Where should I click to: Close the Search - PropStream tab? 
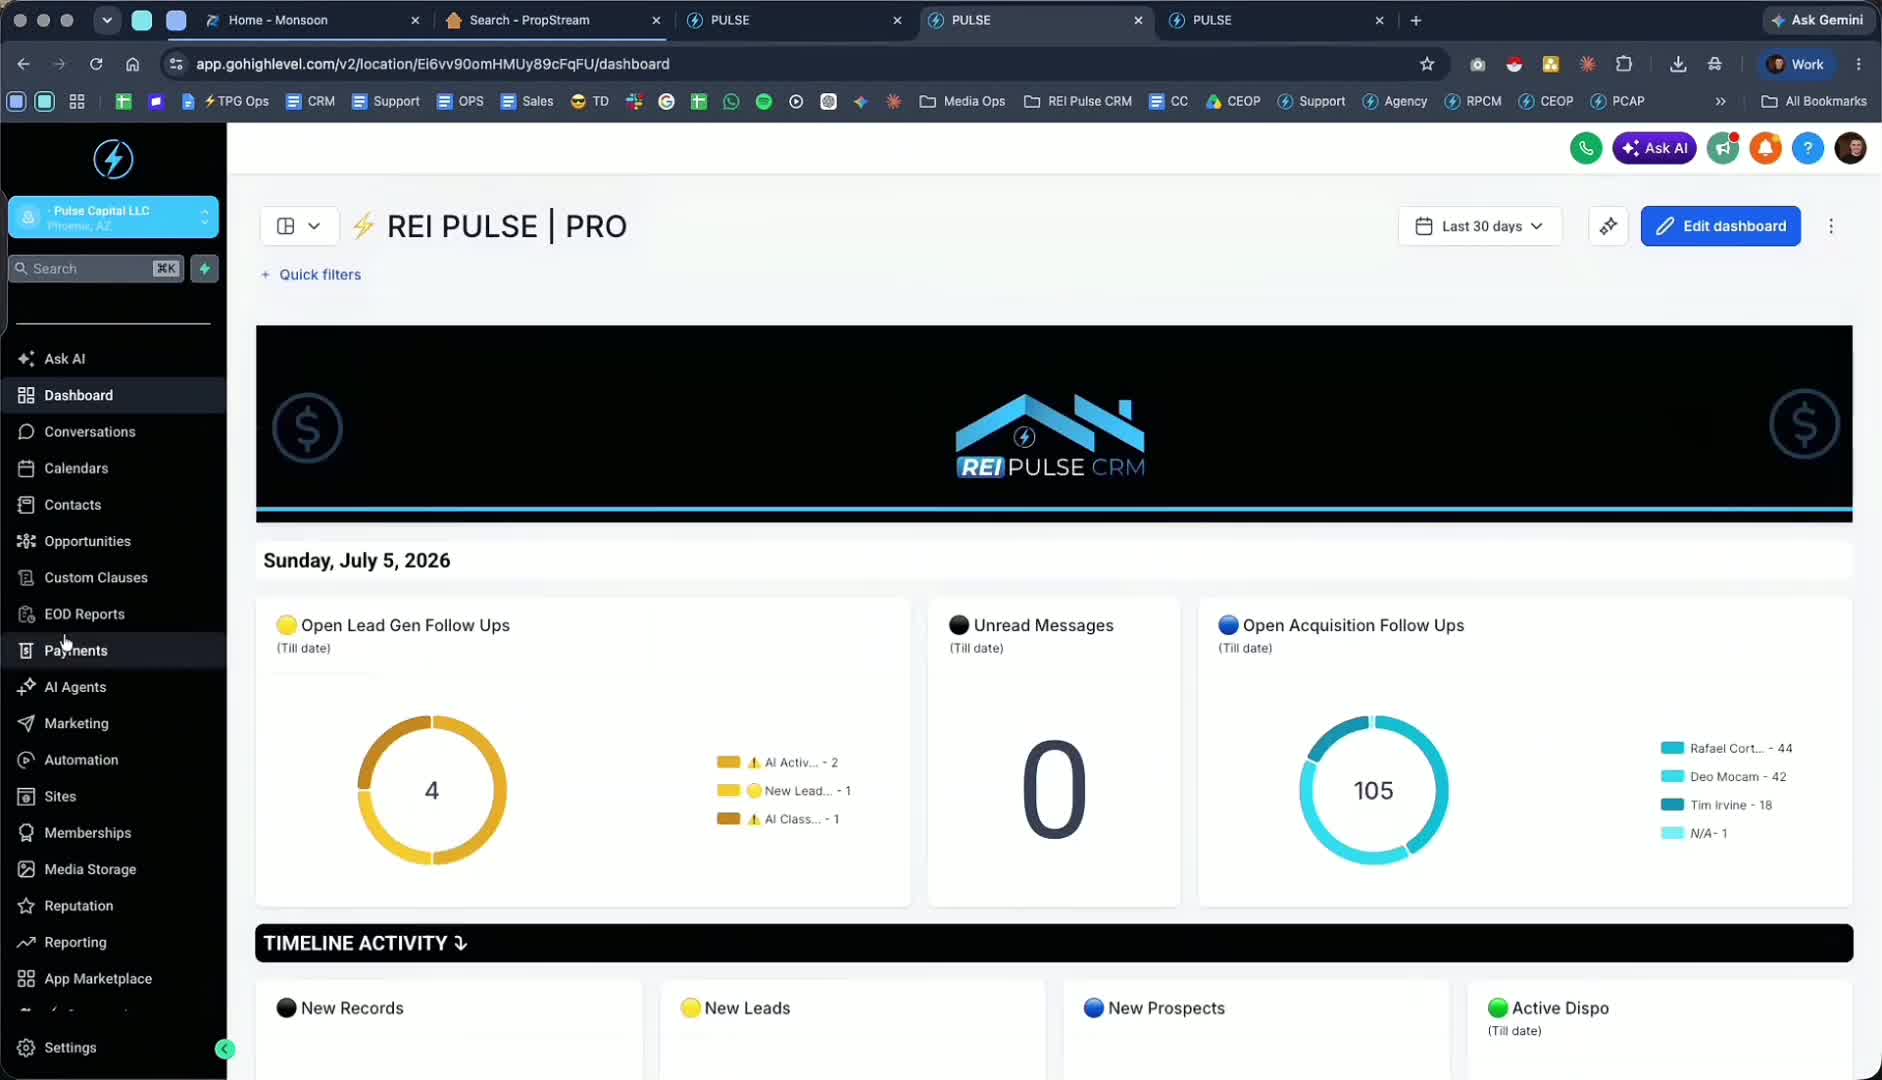click(656, 20)
